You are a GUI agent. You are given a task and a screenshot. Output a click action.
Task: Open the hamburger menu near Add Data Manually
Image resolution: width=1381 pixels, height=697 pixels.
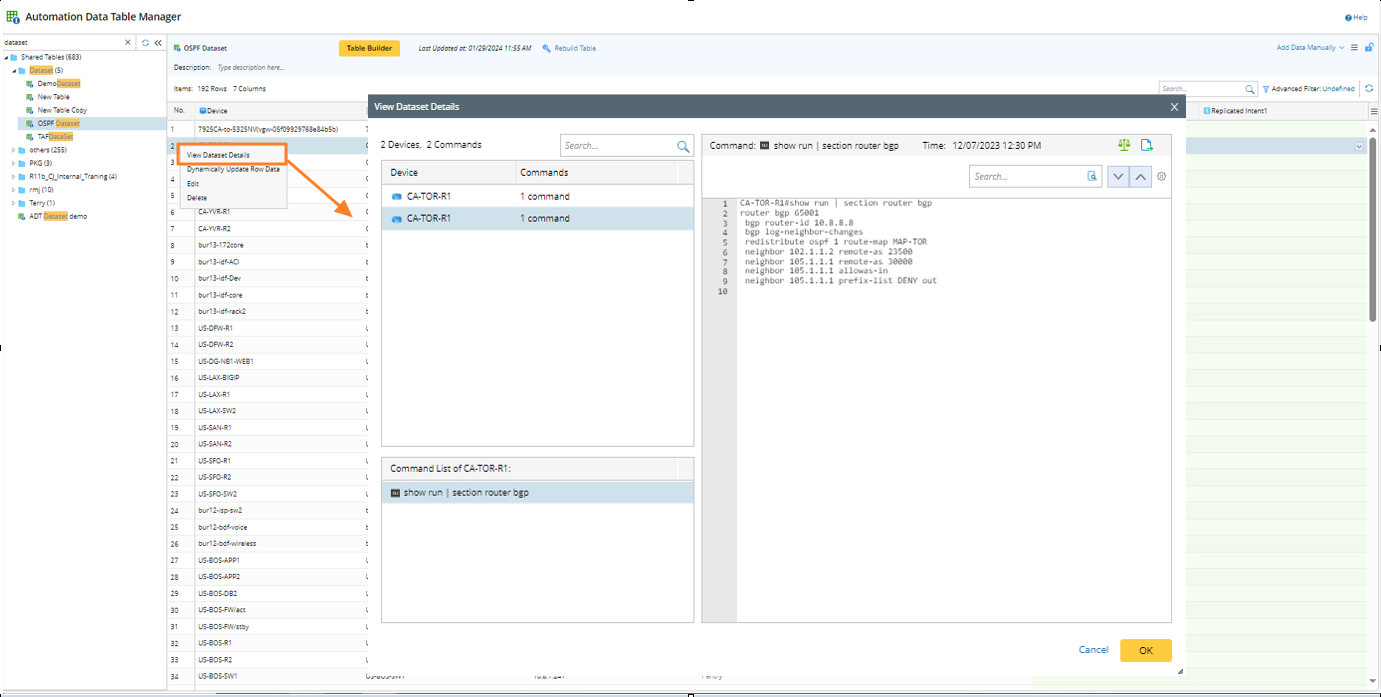1354,48
